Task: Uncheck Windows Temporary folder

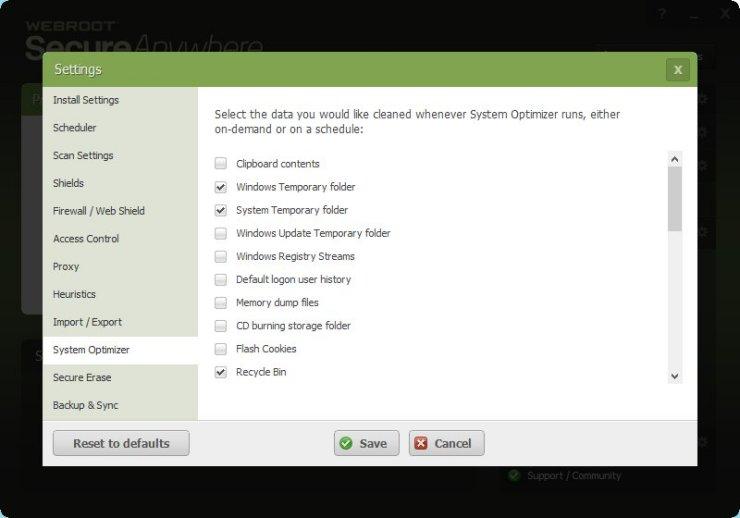Action: point(220,187)
